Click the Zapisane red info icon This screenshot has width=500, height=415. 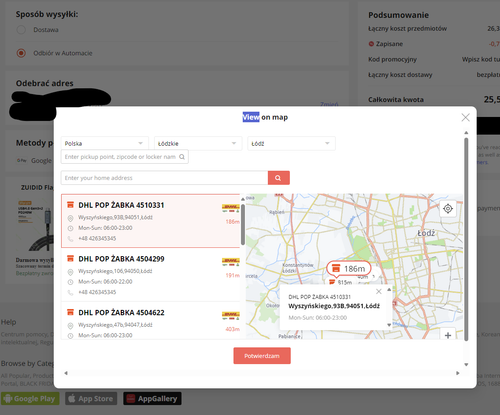click(371, 44)
